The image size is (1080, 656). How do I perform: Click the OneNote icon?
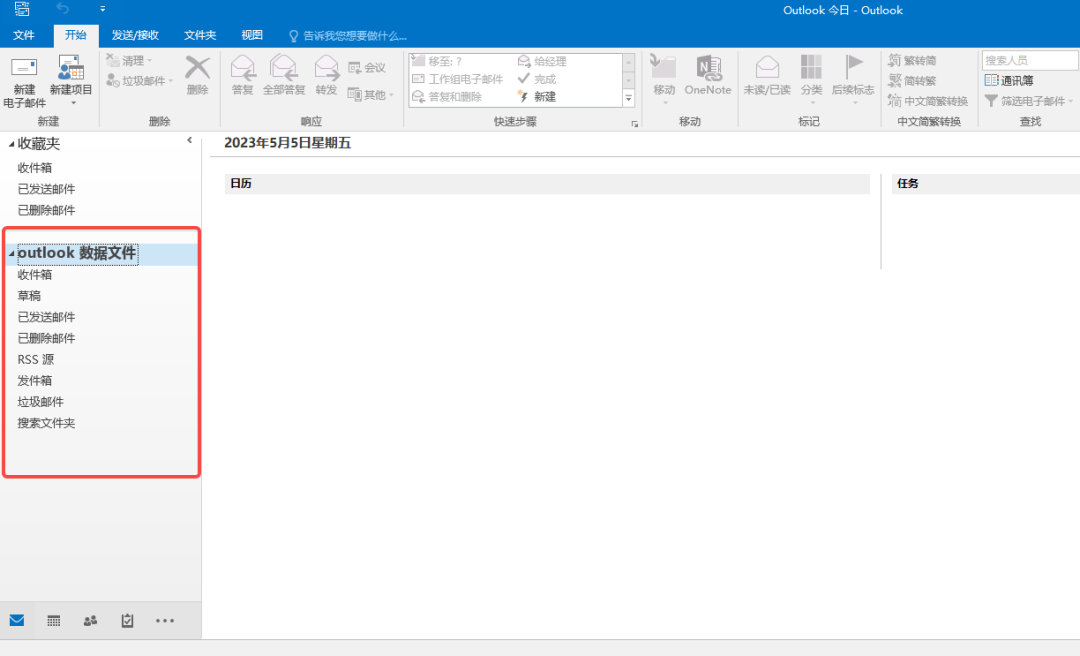coord(708,68)
